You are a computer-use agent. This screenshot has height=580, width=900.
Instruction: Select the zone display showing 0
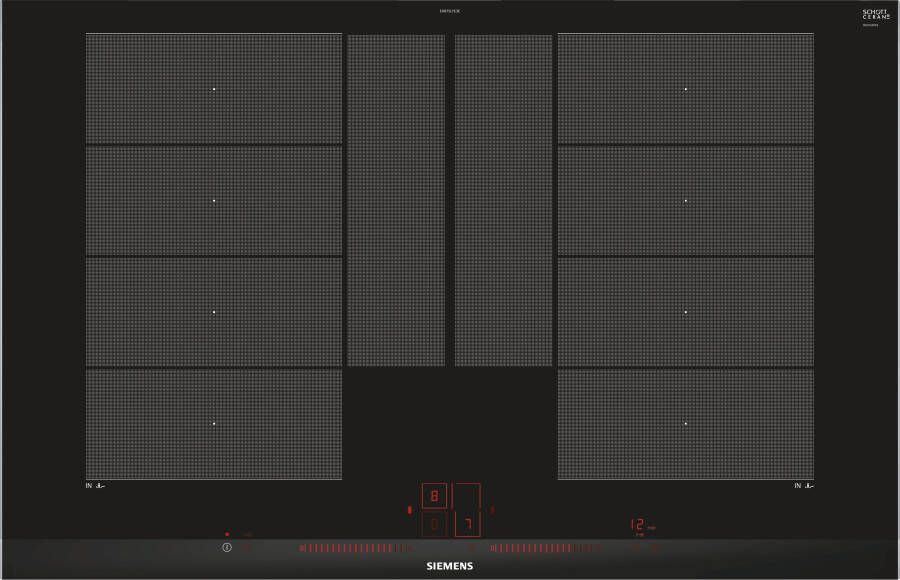pos(434,524)
